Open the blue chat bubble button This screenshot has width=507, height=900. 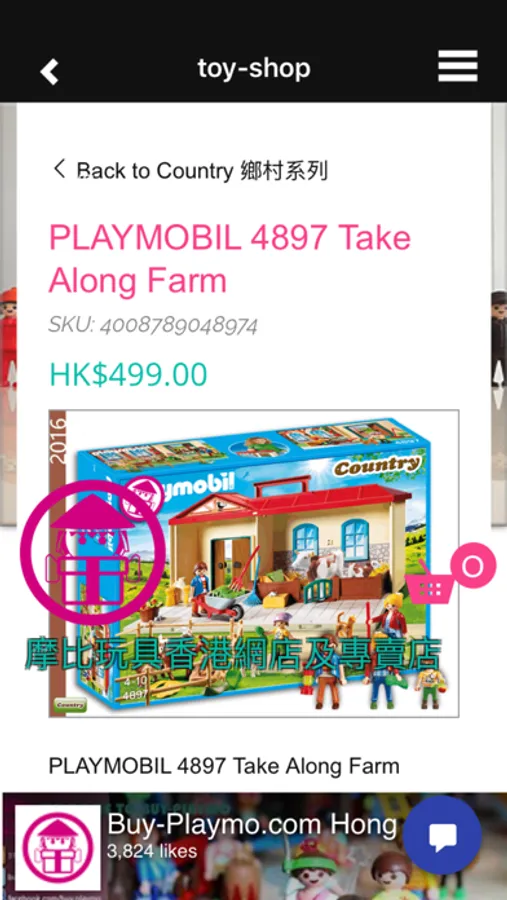coord(442,835)
